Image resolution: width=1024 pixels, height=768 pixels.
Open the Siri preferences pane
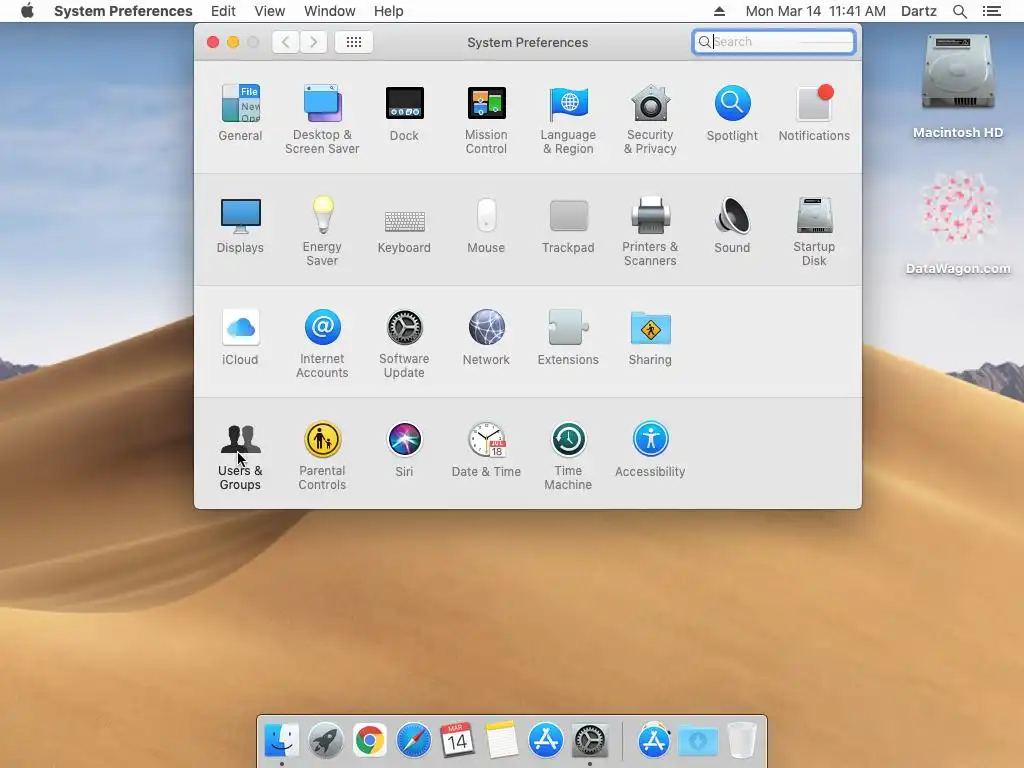pos(404,449)
